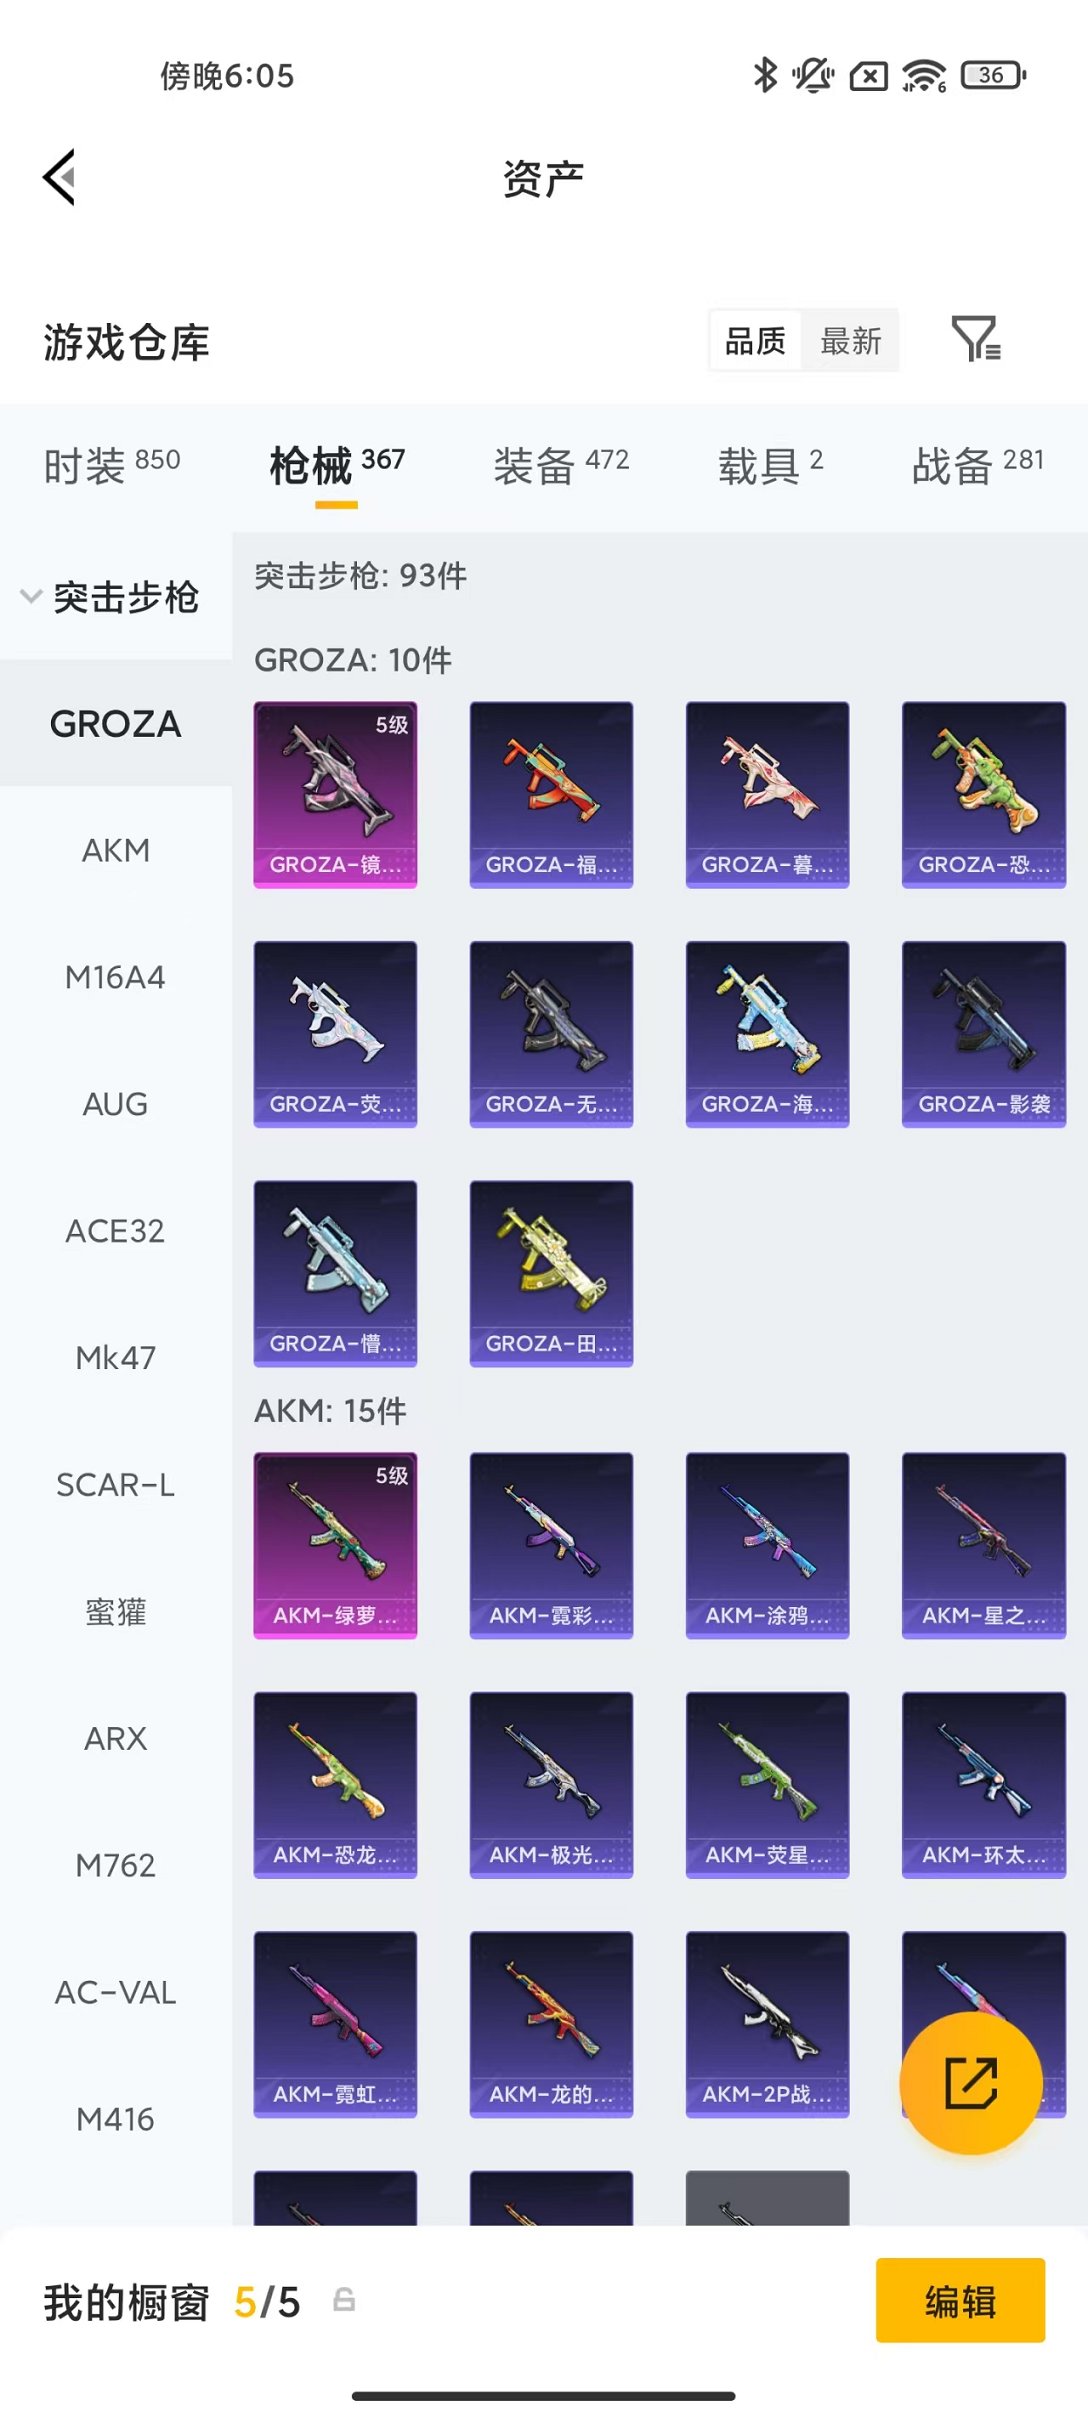Select AKM in the weapon list
1088x2417 pixels.
116,850
